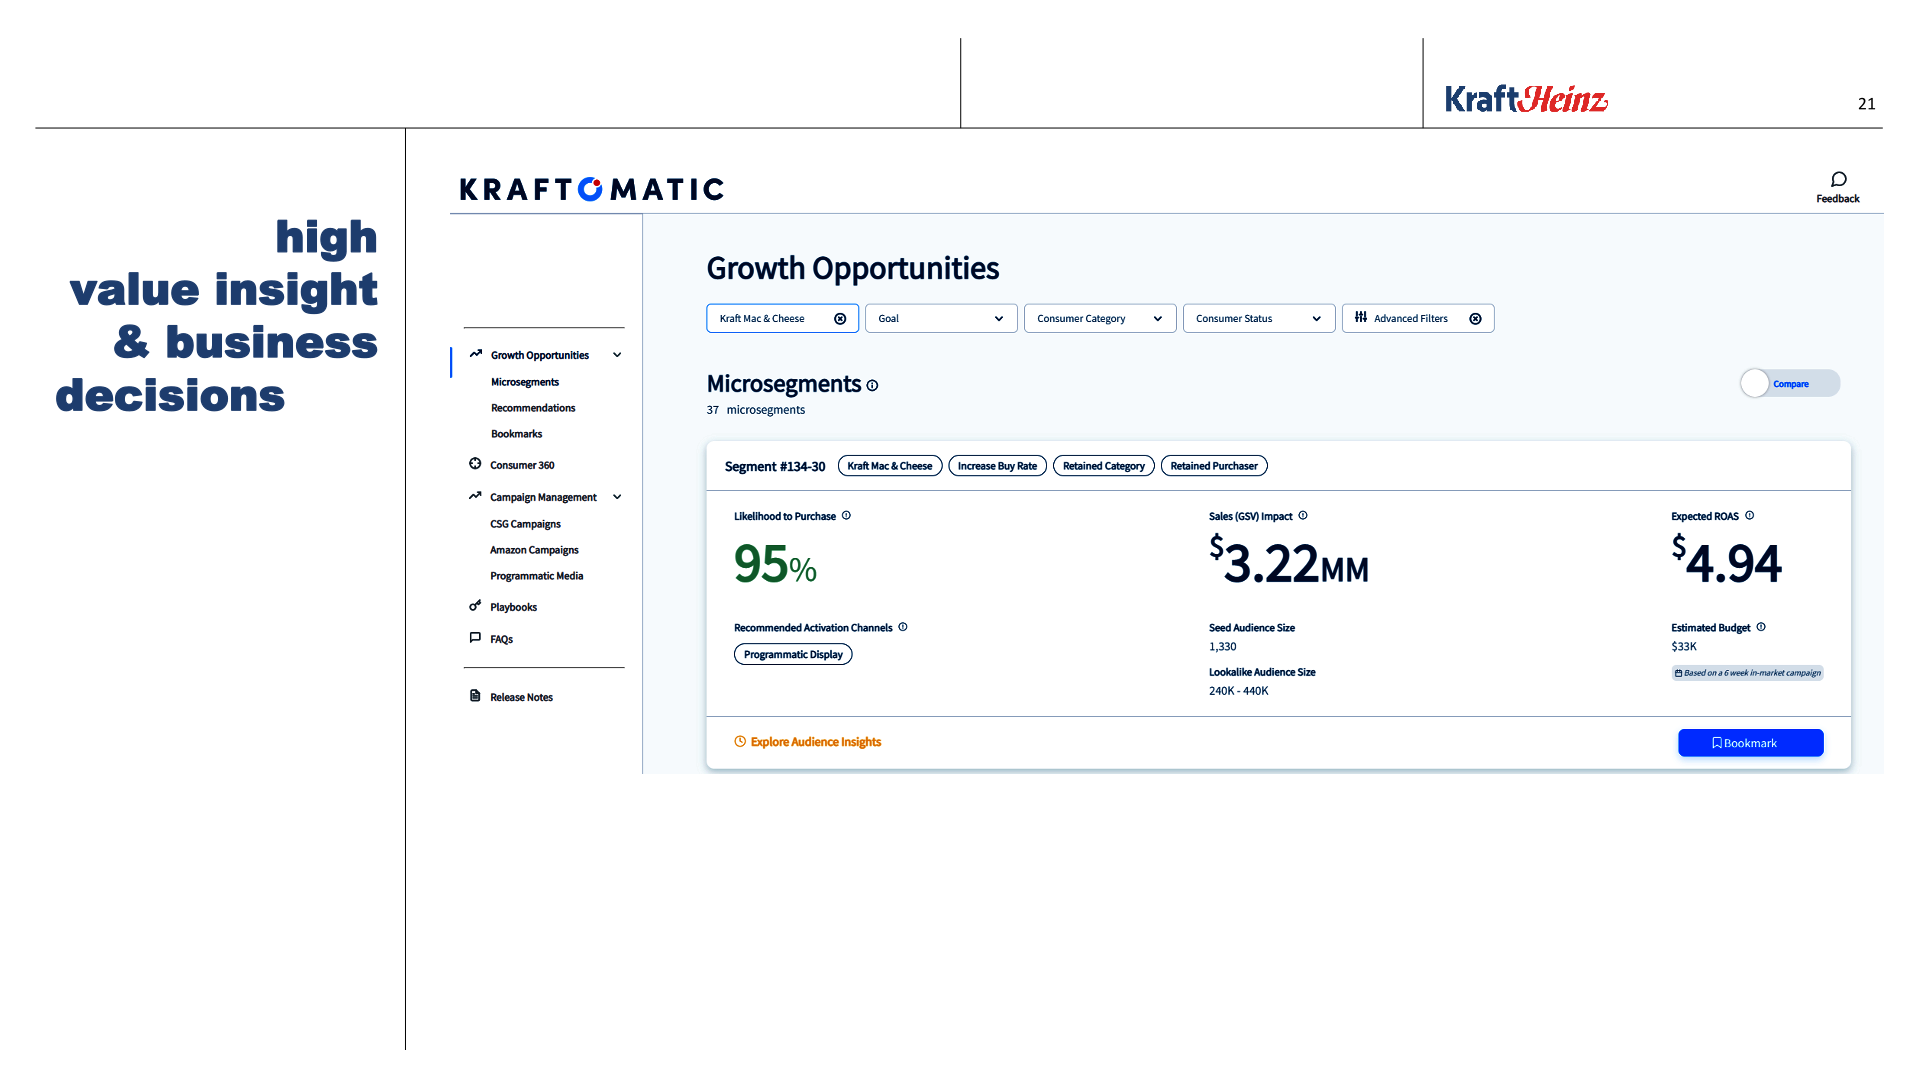Open Release Notes
Image resolution: width=1920 pixels, height=1080 pixels.
[x=521, y=697]
